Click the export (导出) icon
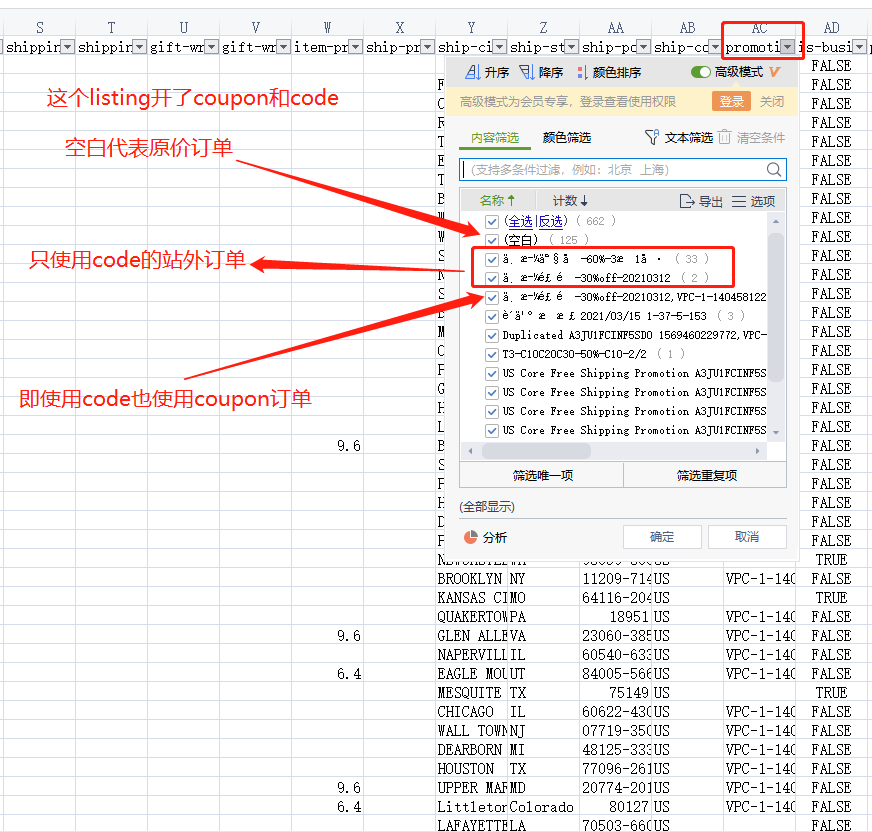 pyautogui.click(x=687, y=201)
